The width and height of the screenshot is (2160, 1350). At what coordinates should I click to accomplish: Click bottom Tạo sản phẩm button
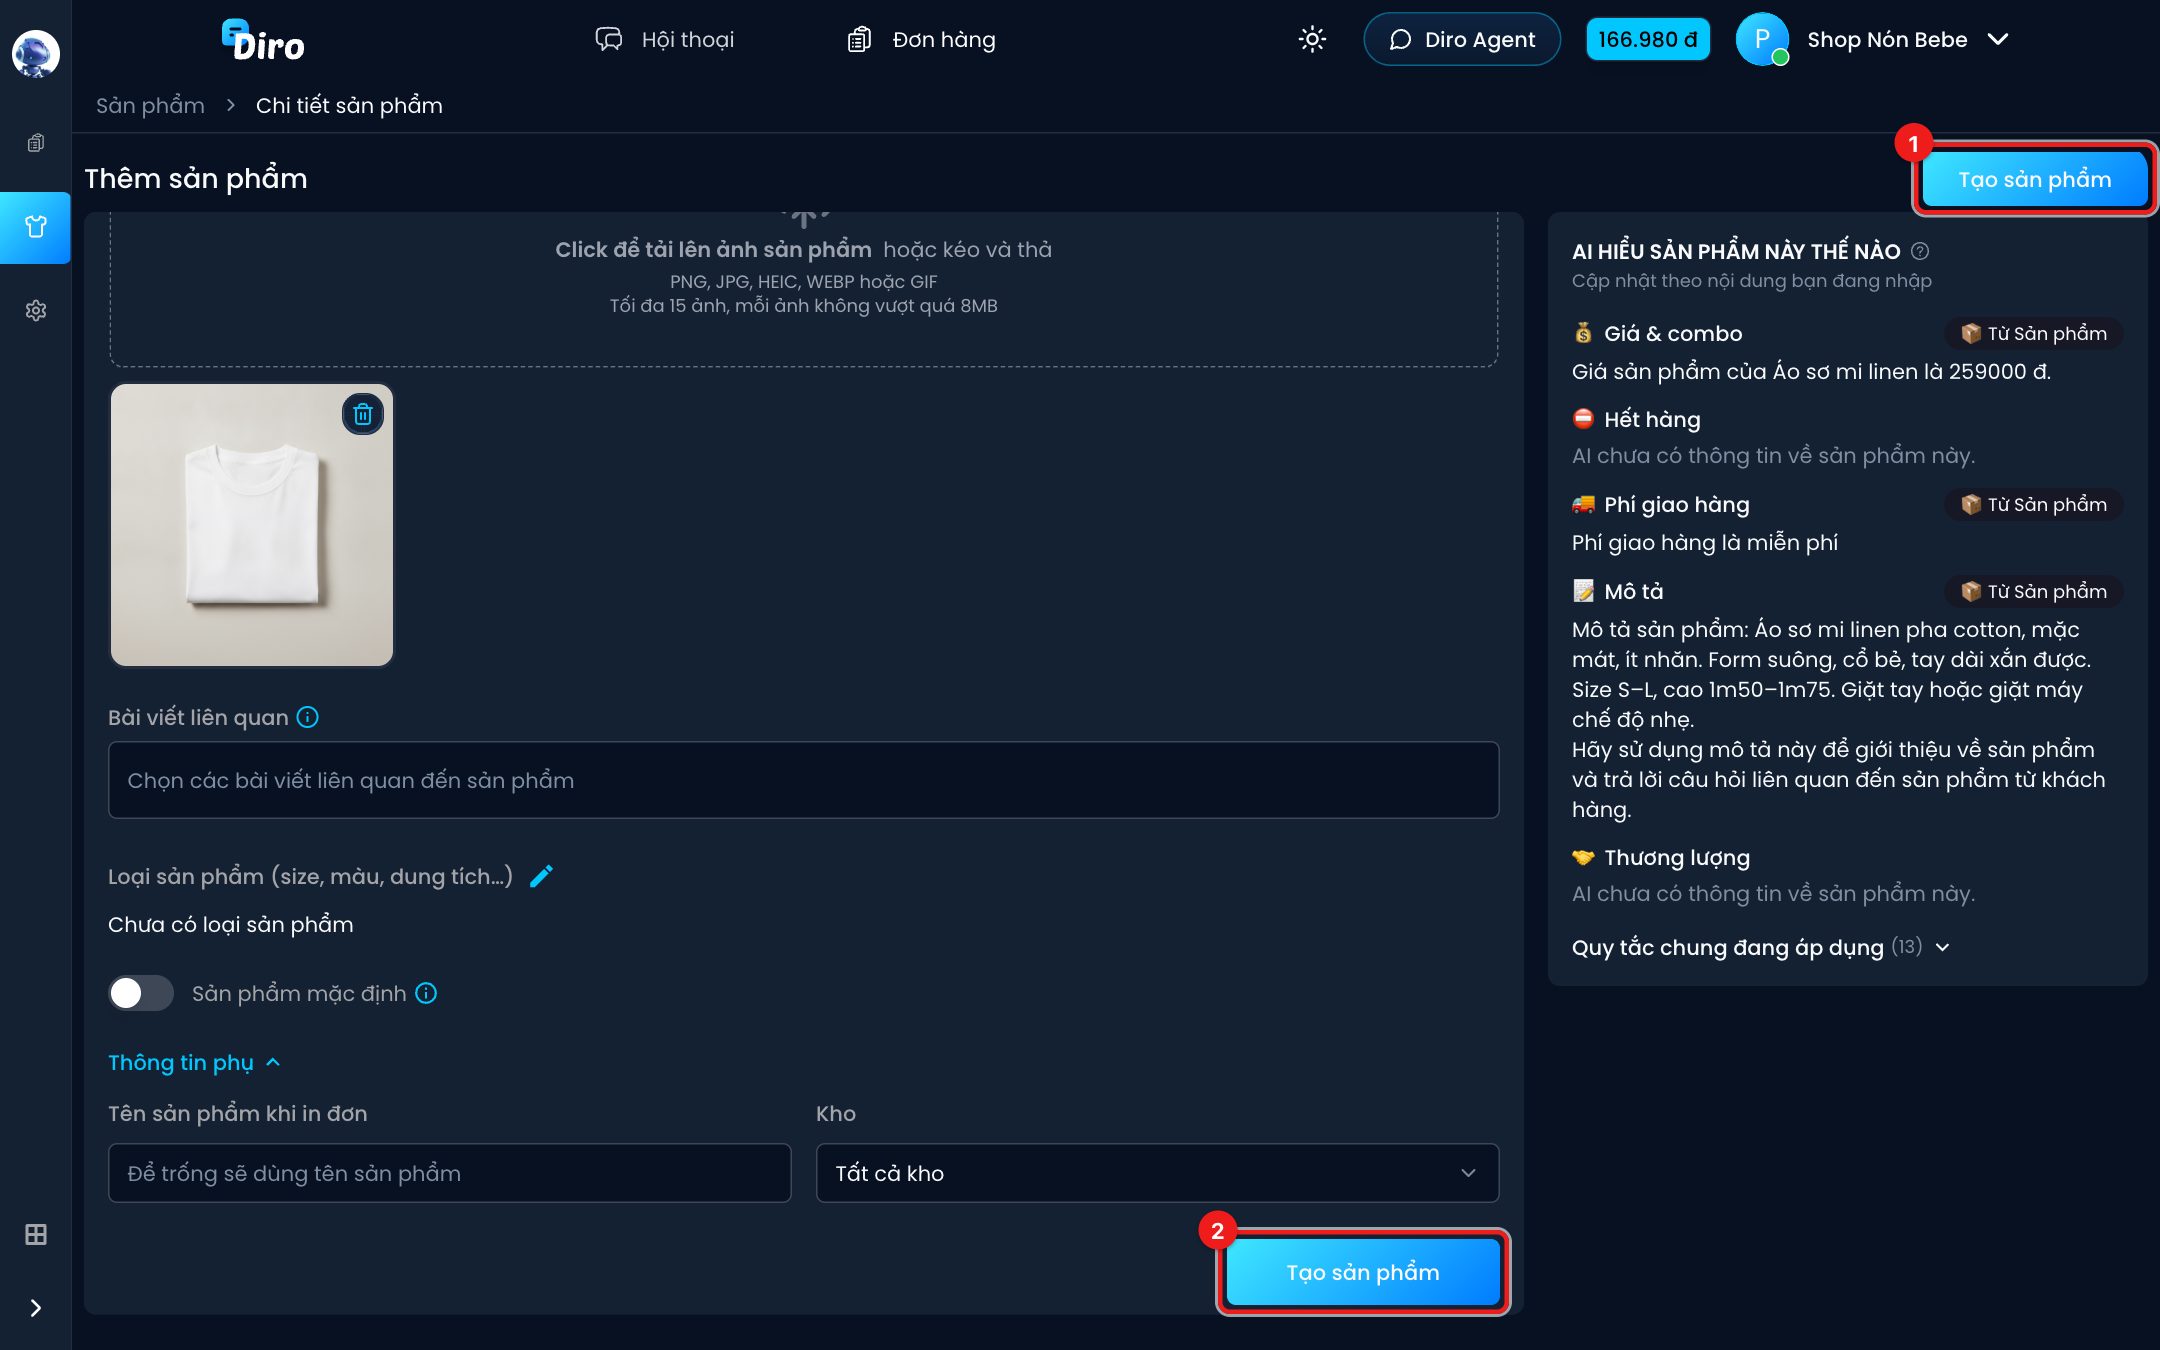point(1362,1272)
